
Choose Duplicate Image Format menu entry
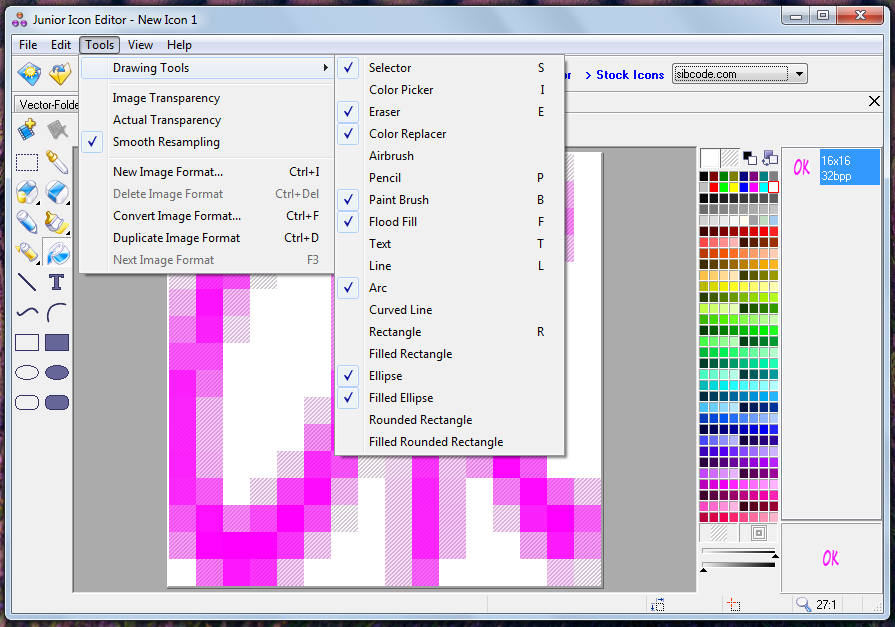207,238
